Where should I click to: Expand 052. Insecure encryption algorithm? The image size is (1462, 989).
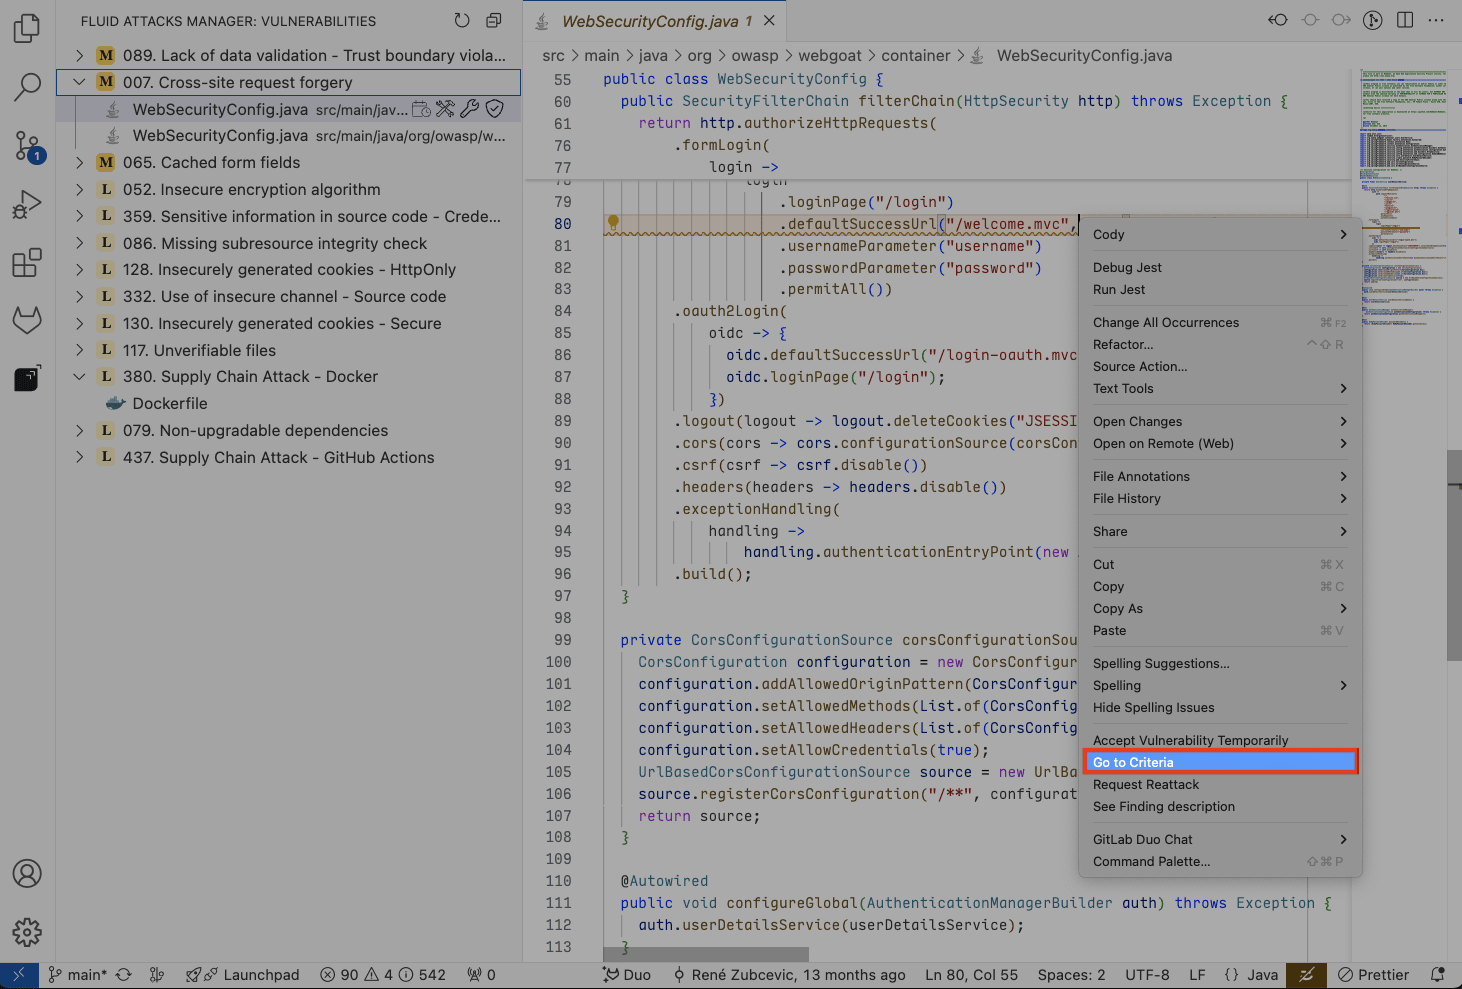[79, 189]
